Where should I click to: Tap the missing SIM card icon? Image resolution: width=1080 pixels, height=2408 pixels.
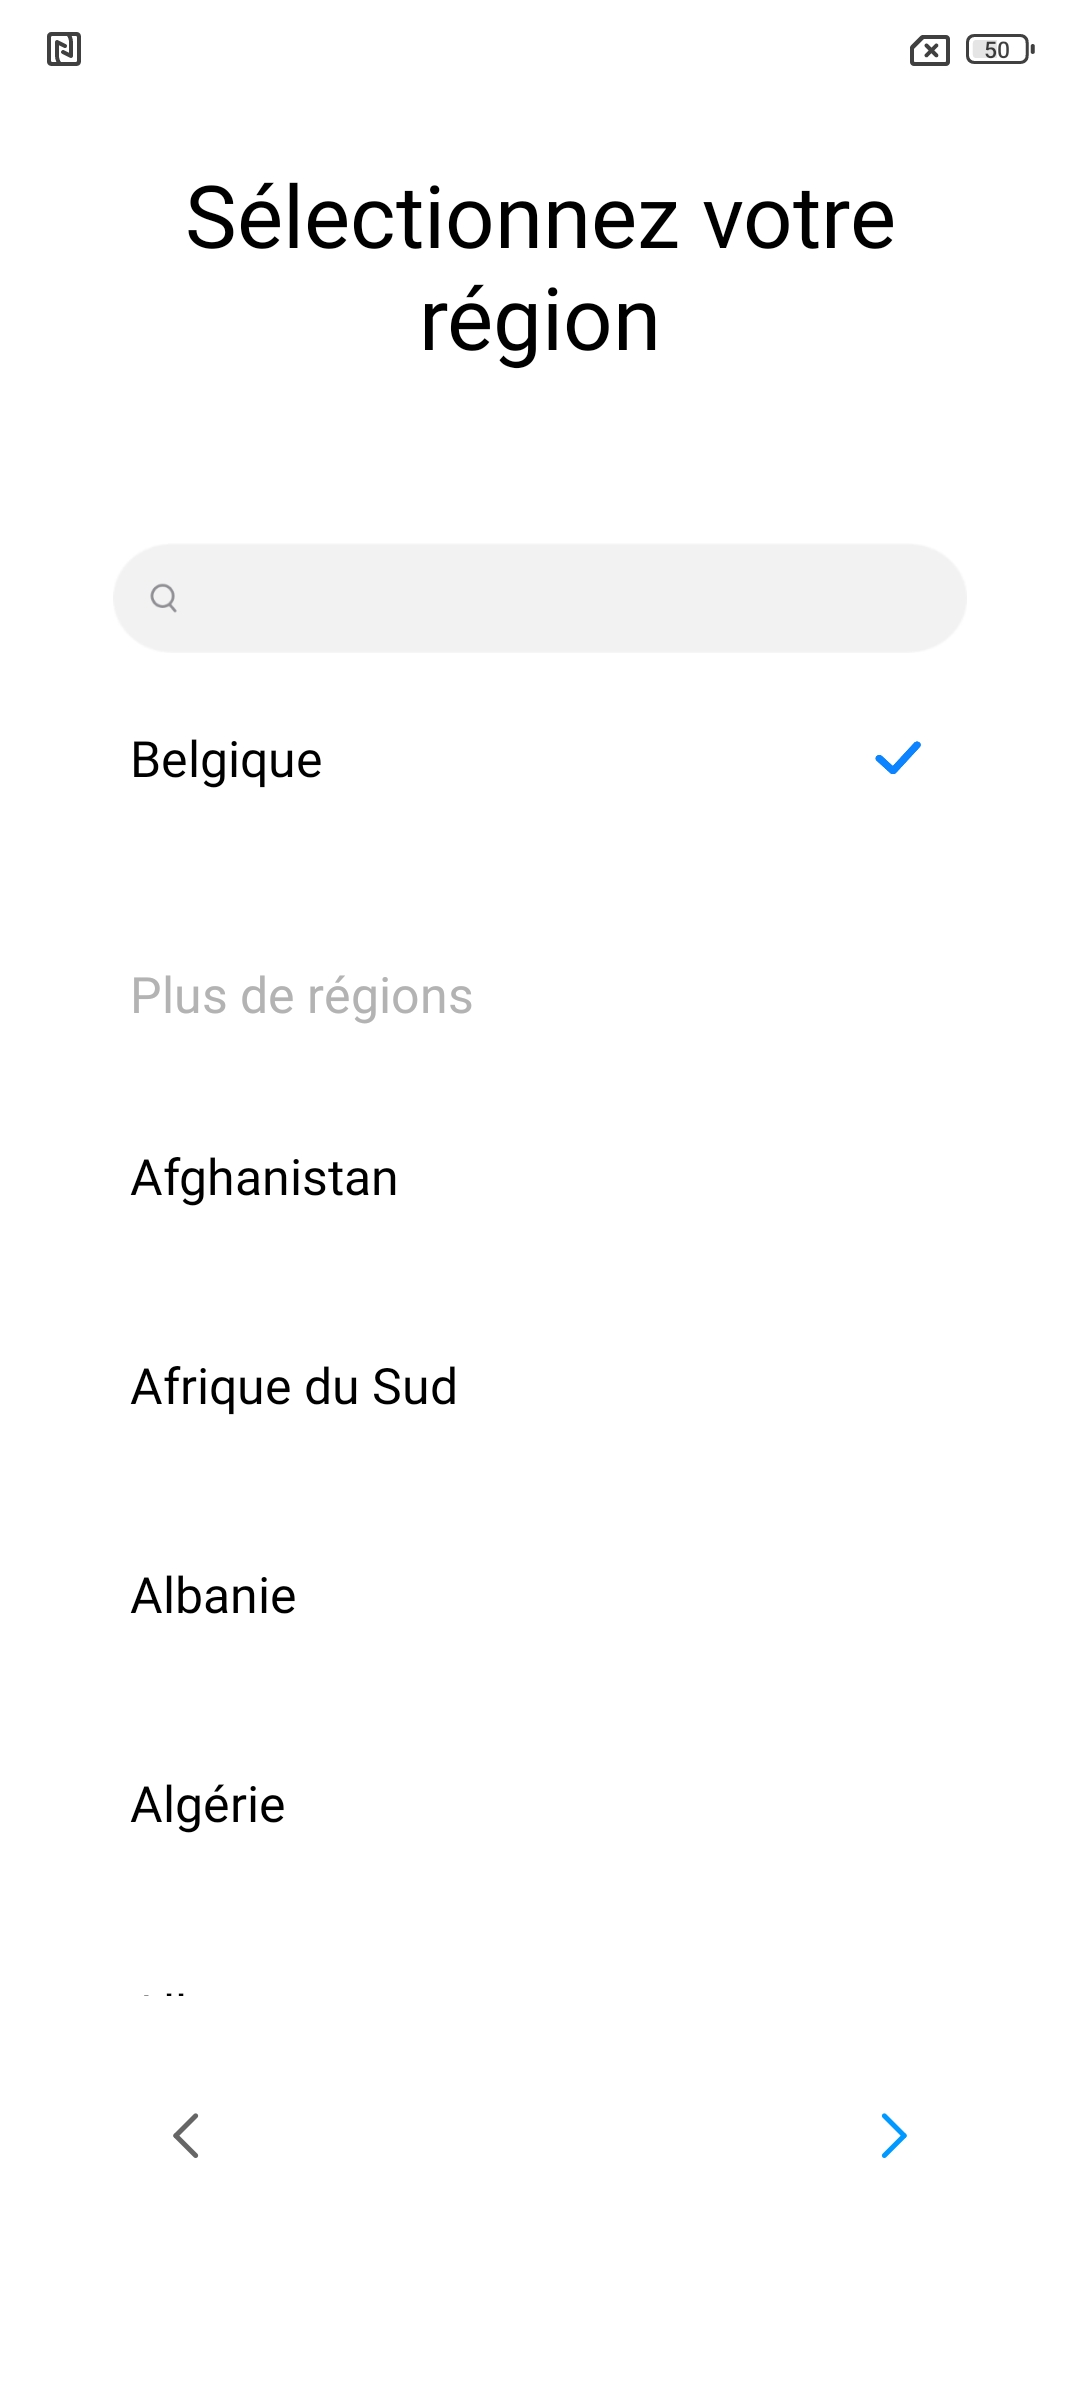pyautogui.click(x=929, y=50)
